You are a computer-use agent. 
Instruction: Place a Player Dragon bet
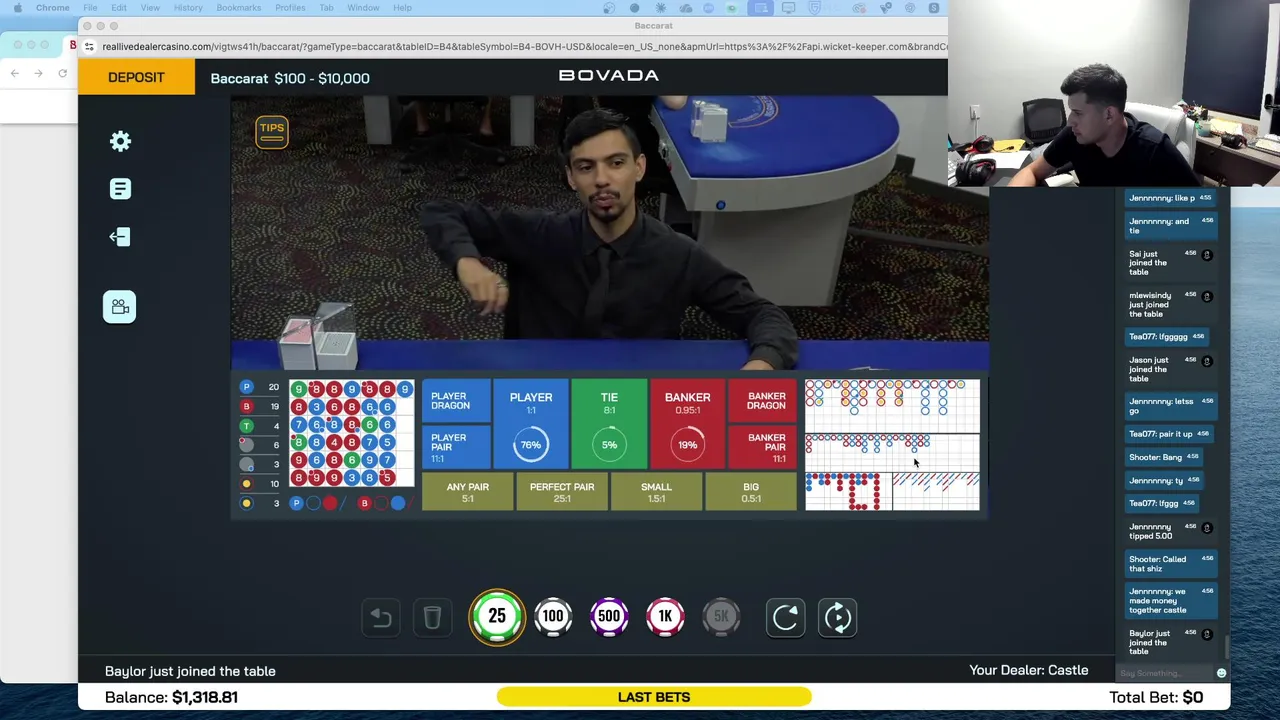(455, 401)
